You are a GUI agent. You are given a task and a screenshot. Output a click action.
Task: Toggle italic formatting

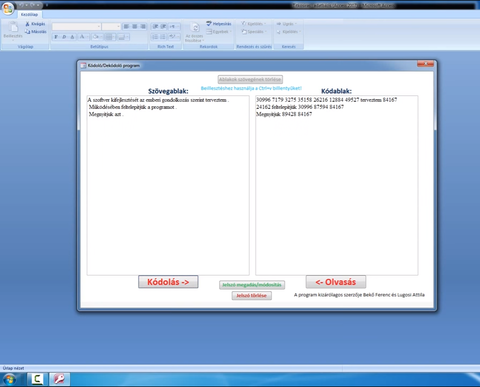(64, 37)
